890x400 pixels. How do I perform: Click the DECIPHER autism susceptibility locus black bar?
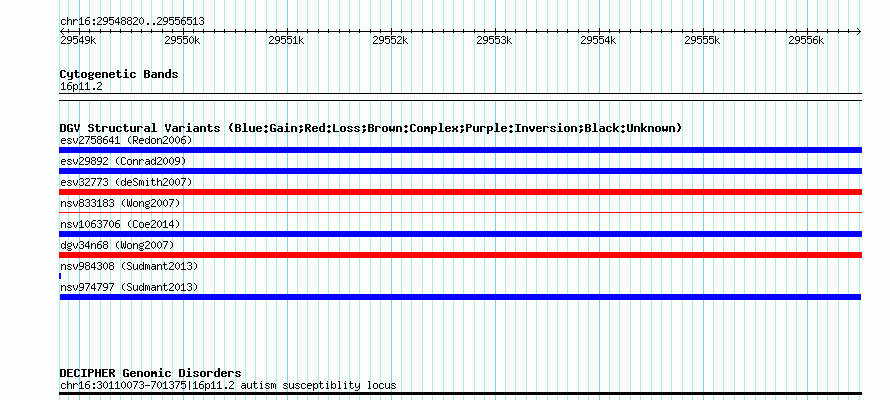point(460,393)
